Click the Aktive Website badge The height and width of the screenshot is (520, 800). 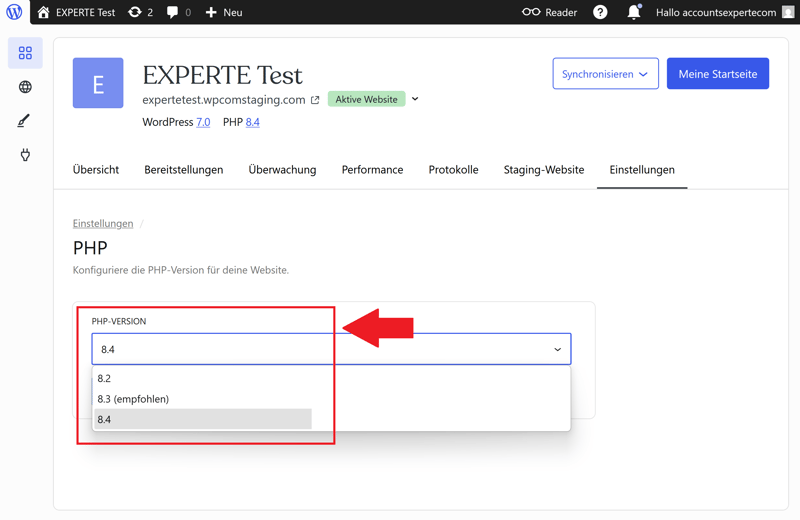point(366,99)
